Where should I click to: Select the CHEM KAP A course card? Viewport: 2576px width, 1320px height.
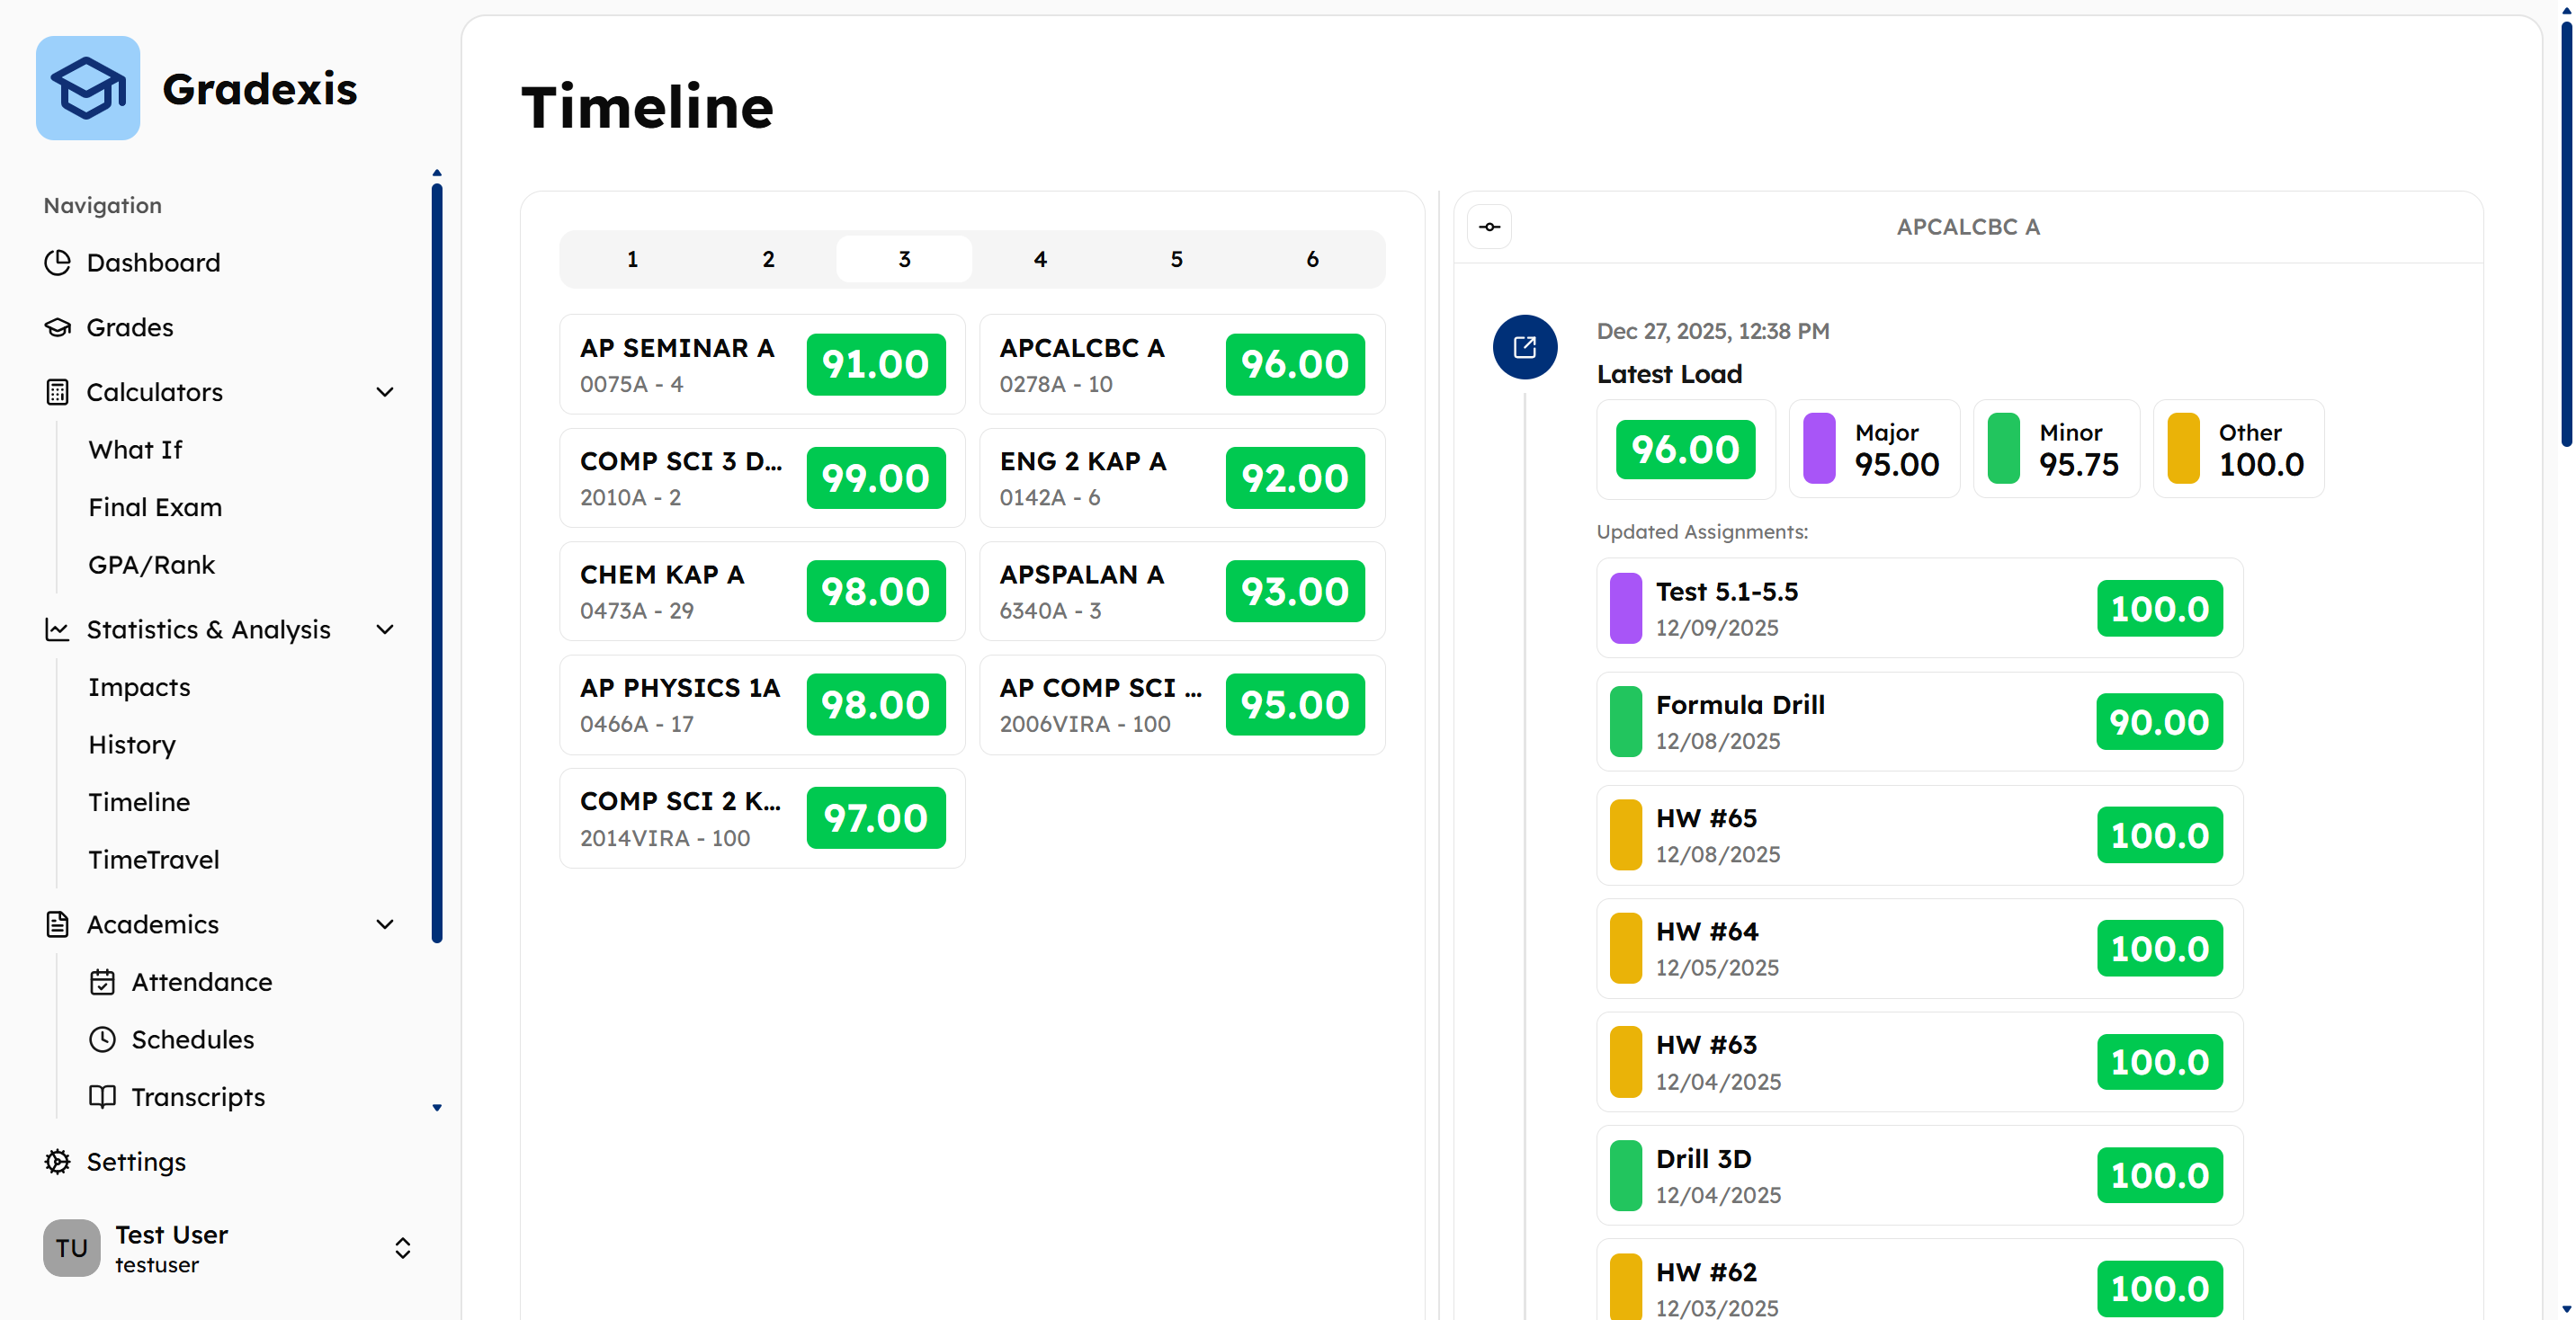tap(763, 591)
